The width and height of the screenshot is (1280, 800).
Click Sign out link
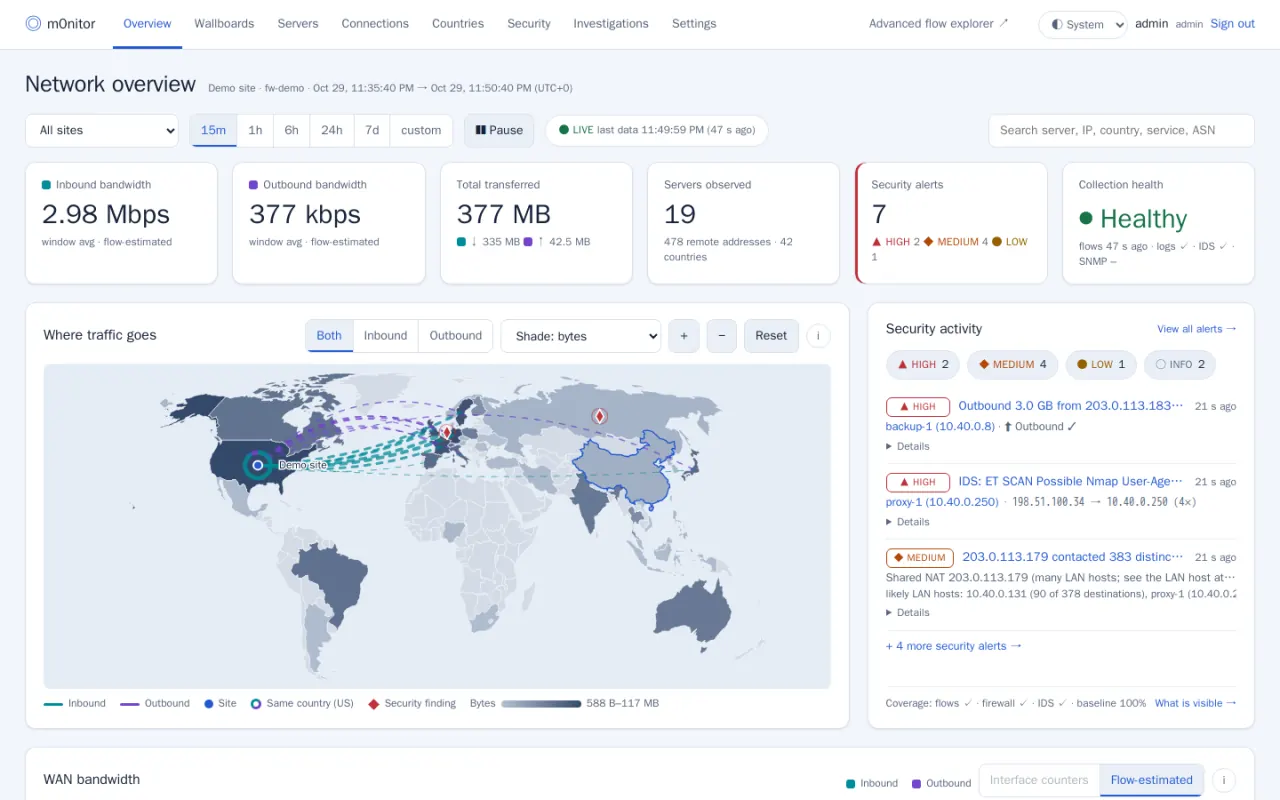1232,24
